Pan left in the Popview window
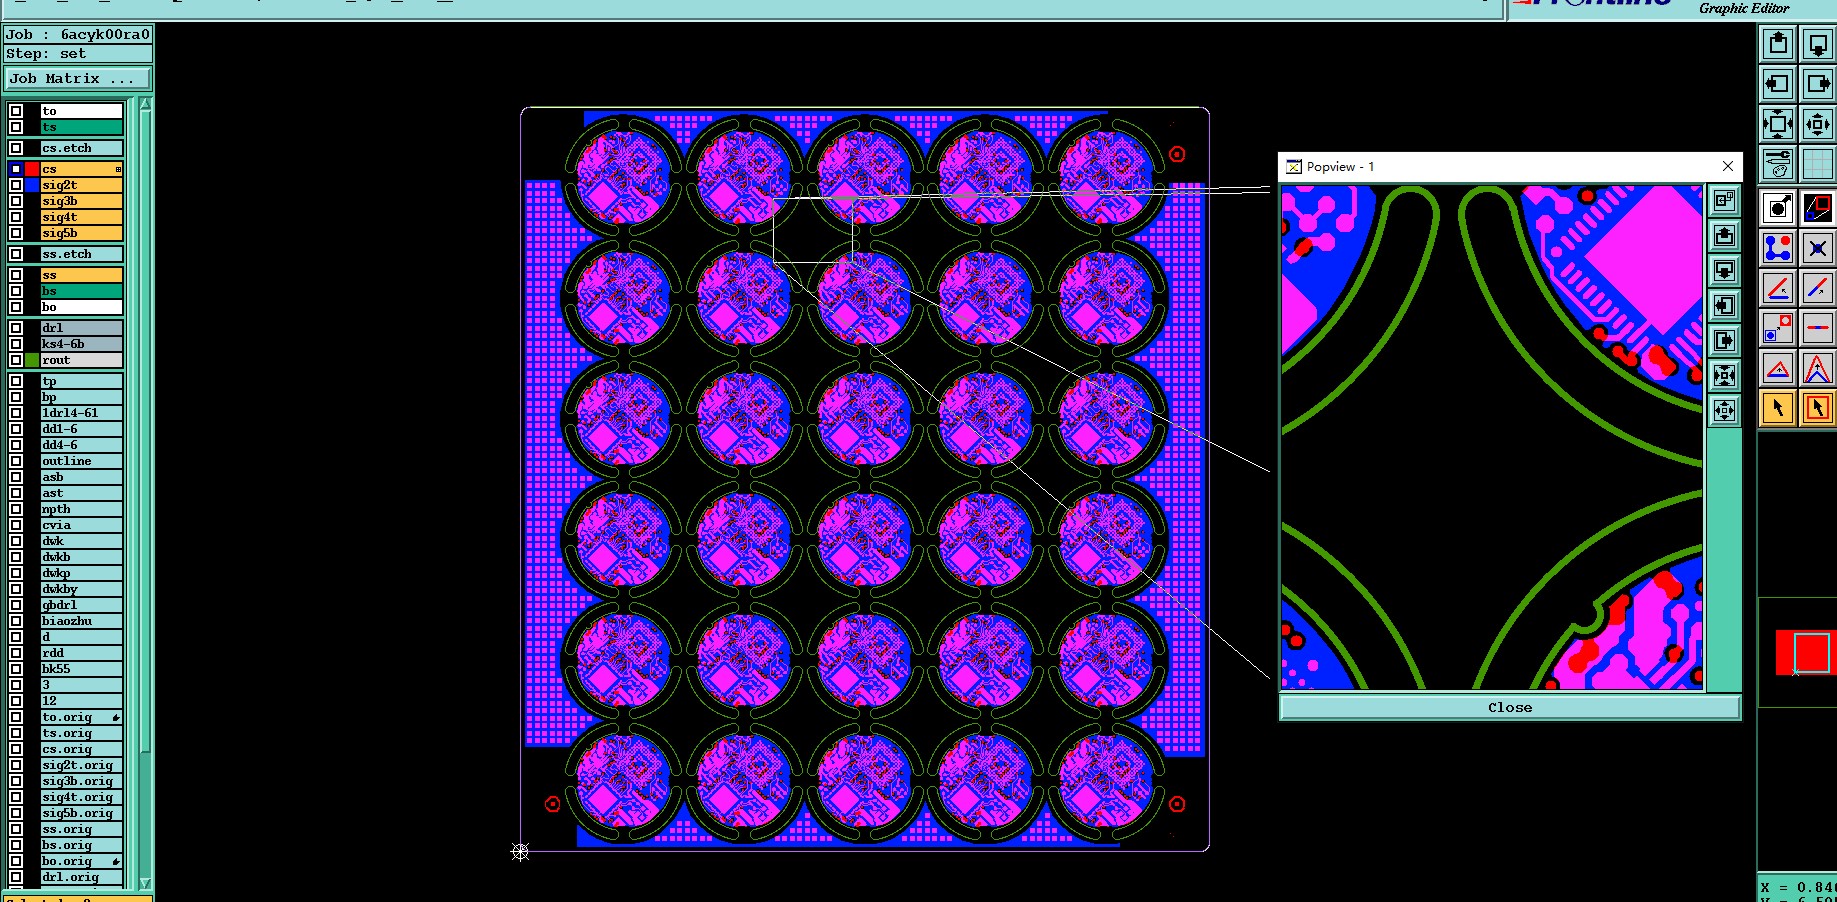This screenshot has height=902, width=1837. (x=1724, y=305)
